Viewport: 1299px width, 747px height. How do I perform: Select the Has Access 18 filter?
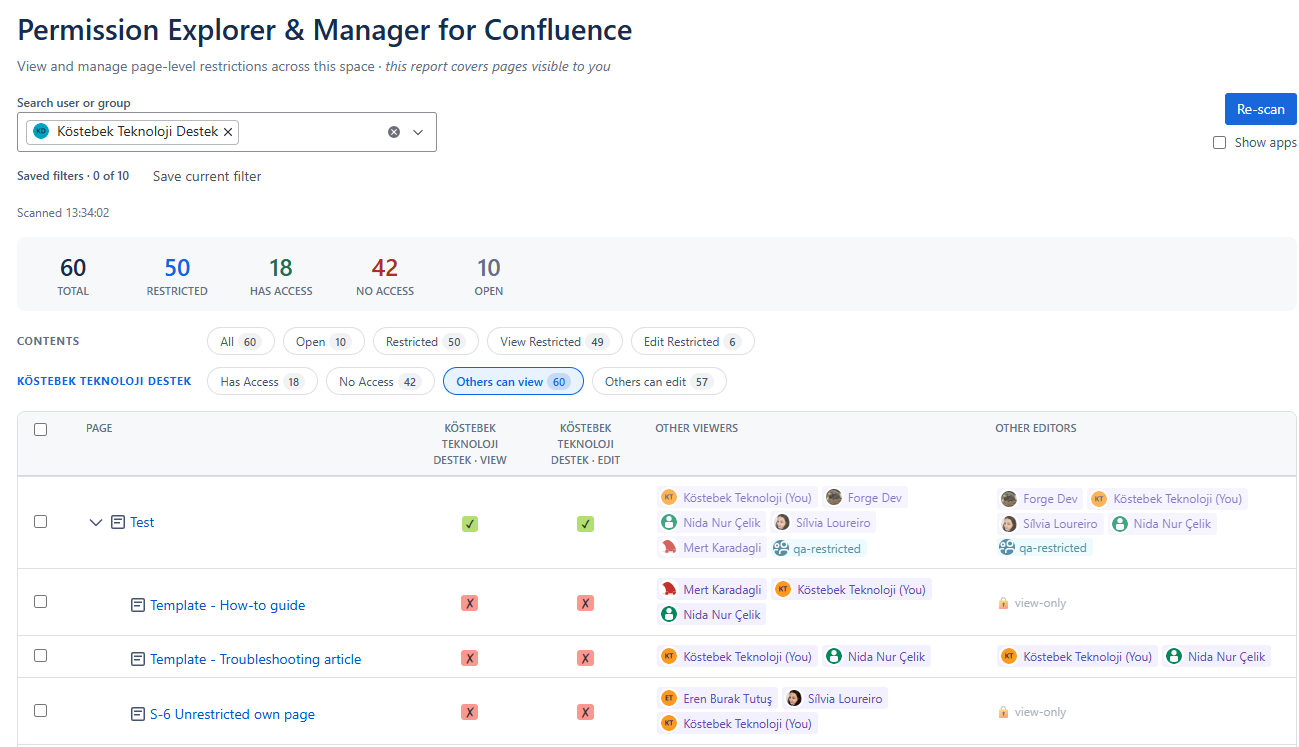click(262, 382)
